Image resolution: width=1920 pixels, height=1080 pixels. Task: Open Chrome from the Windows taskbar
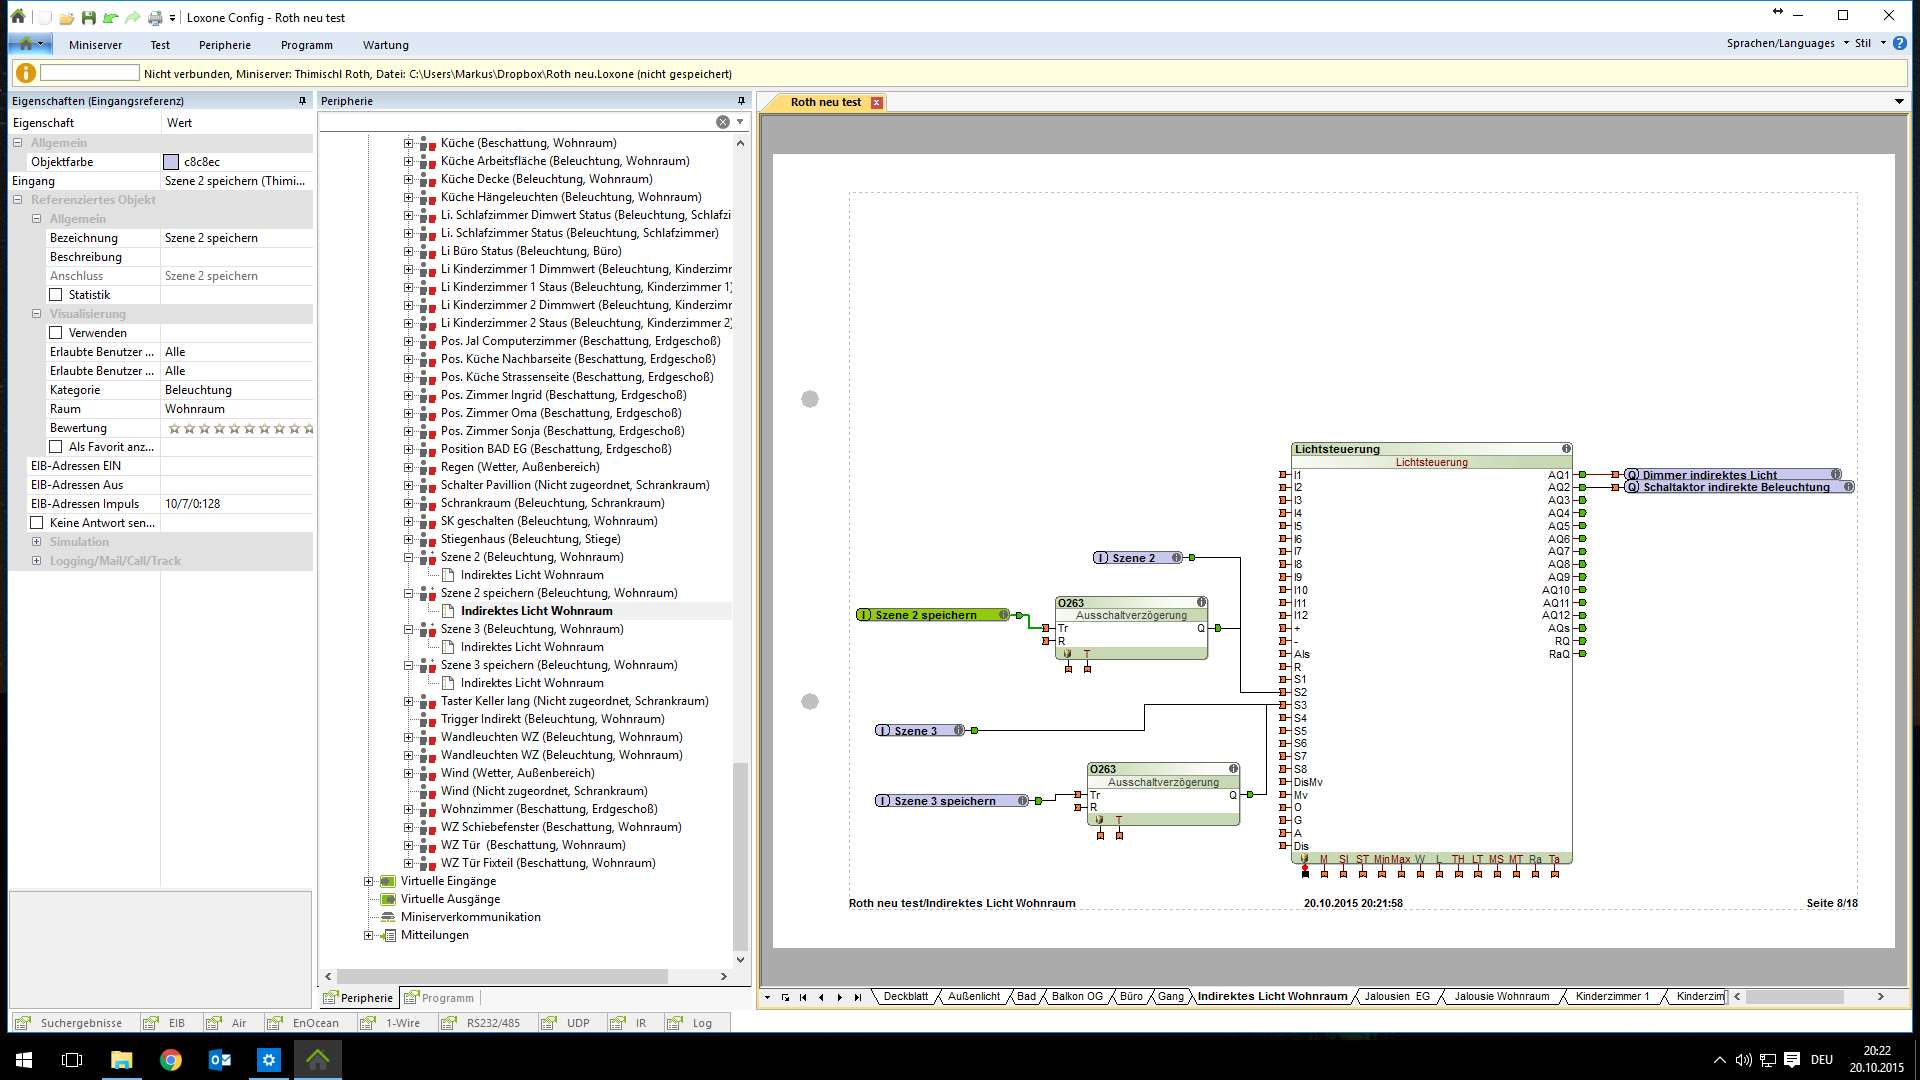click(171, 1060)
